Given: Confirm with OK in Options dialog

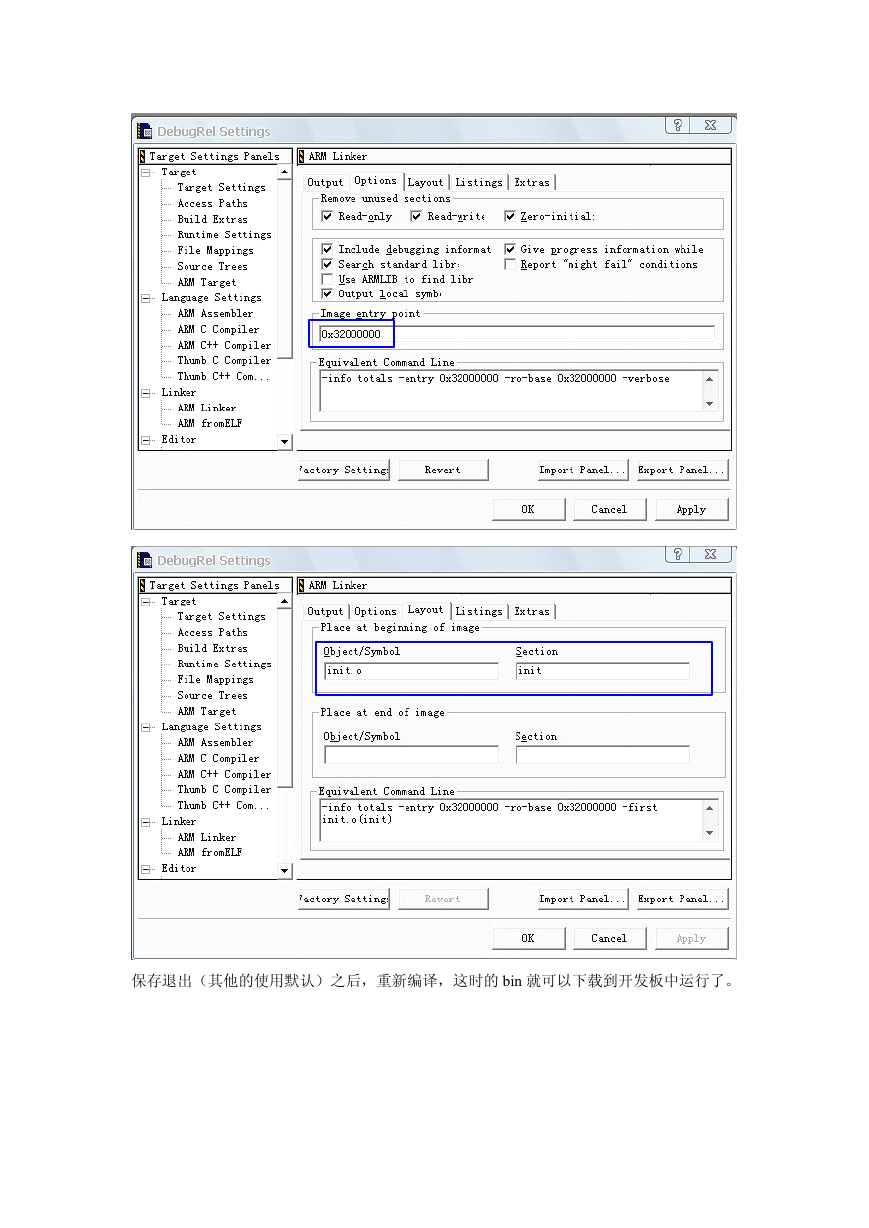Looking at the screenshot, I should point(528,509).
